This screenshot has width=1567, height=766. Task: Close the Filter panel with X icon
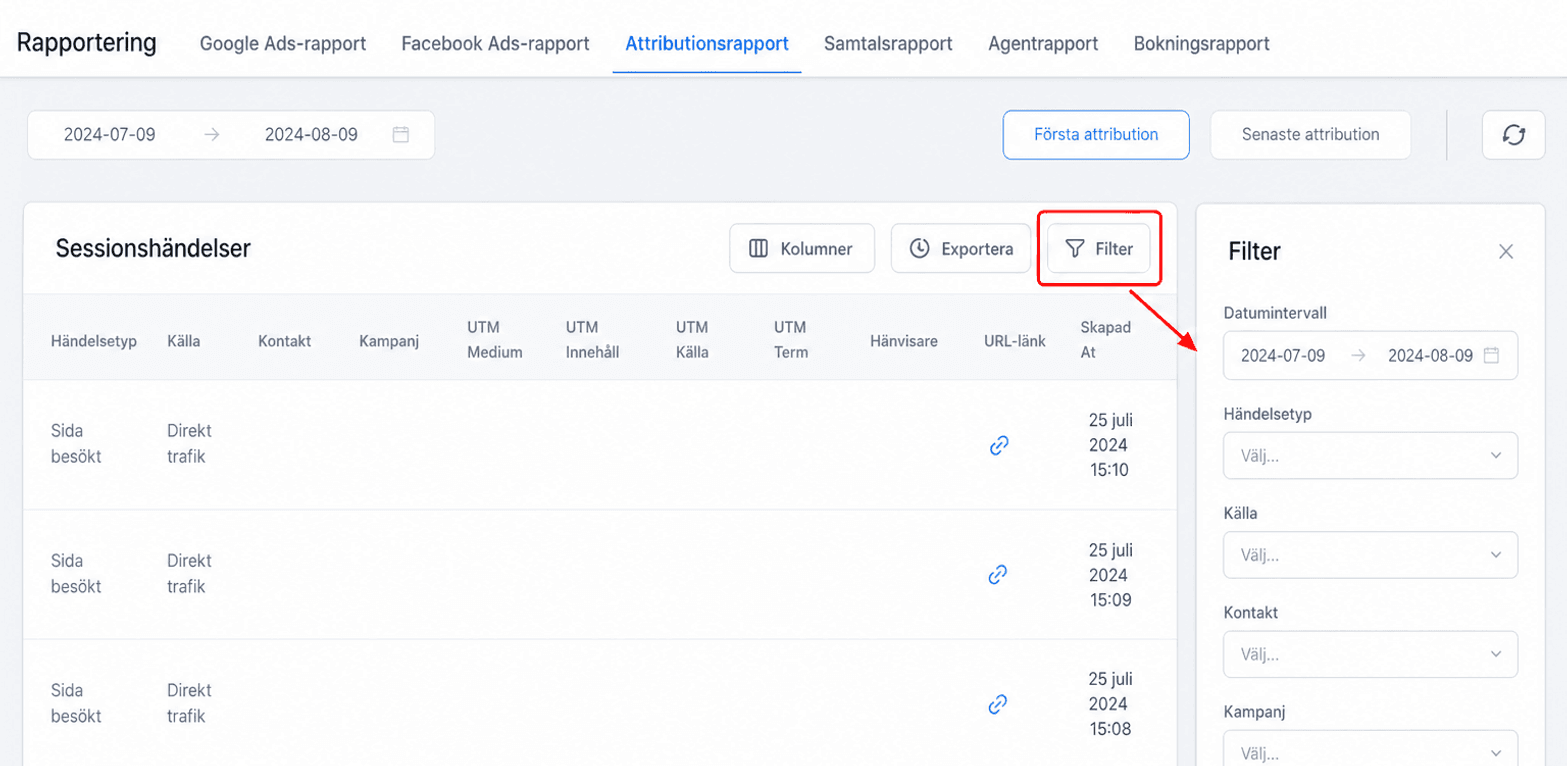tap(1506, 252)
